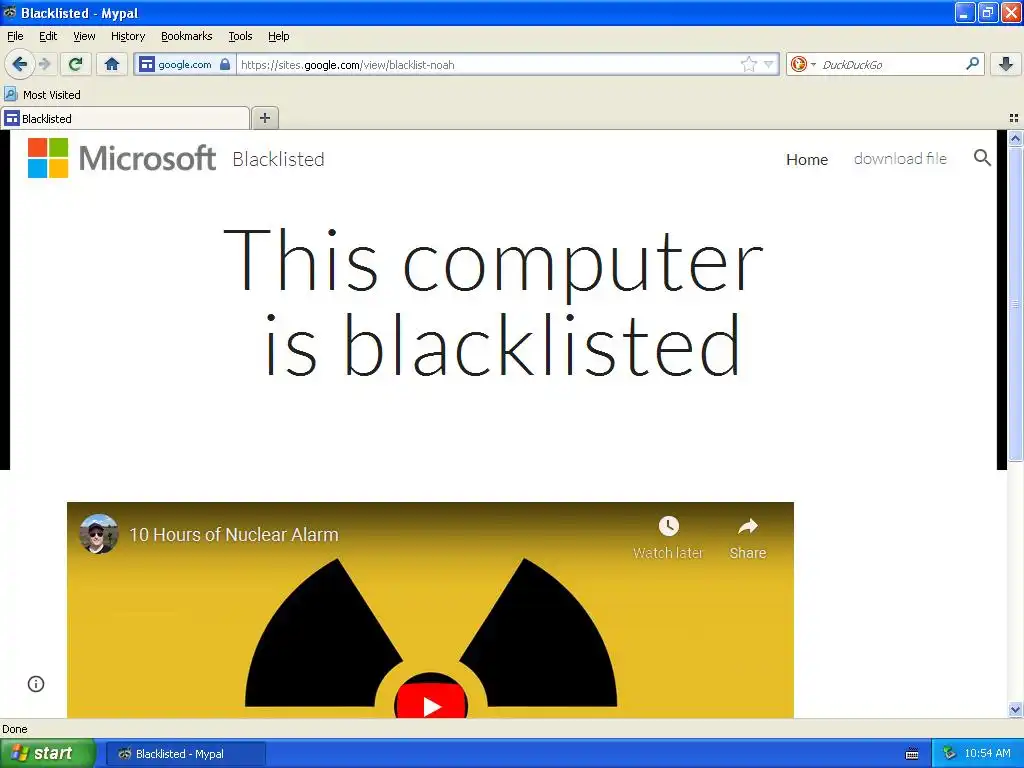Click the vertical scrollbar thumb
Image resolution: width=1024 pixels, height=768 pixels.
[1015, 304]
